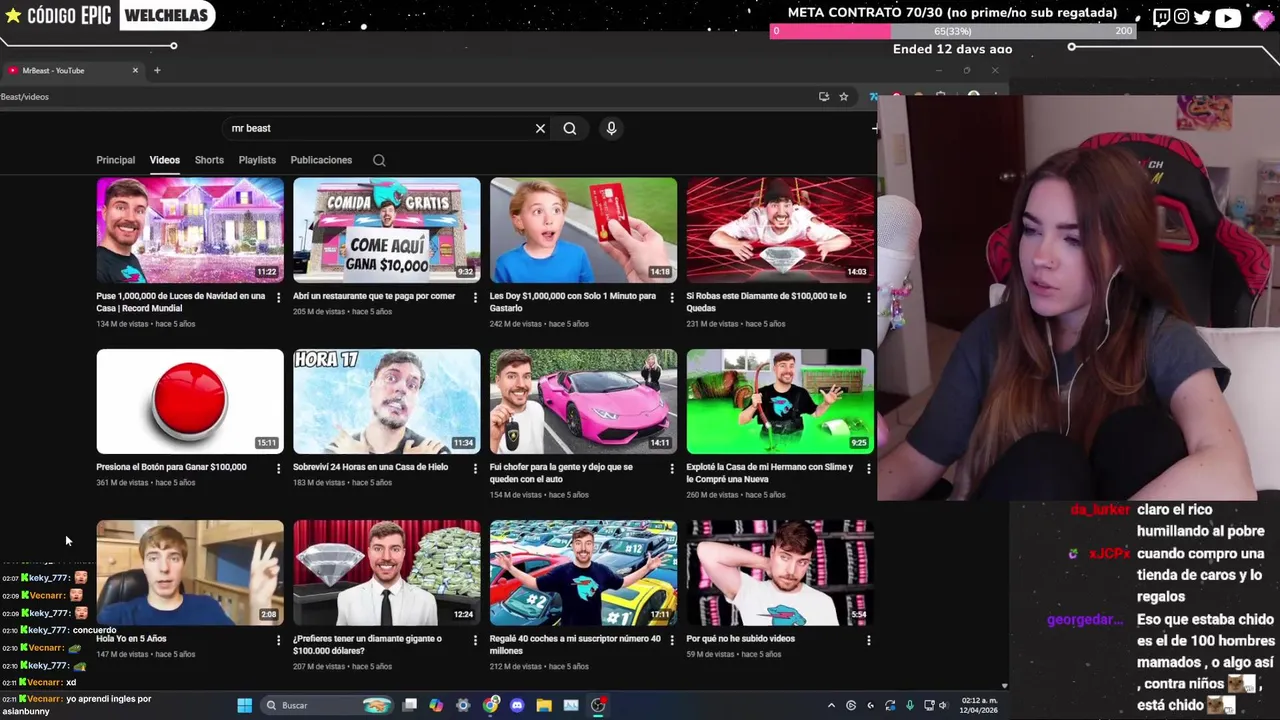Open the Shorts channel tab
The width and height of the screenshot is (1280, 720).
[209, 160]
